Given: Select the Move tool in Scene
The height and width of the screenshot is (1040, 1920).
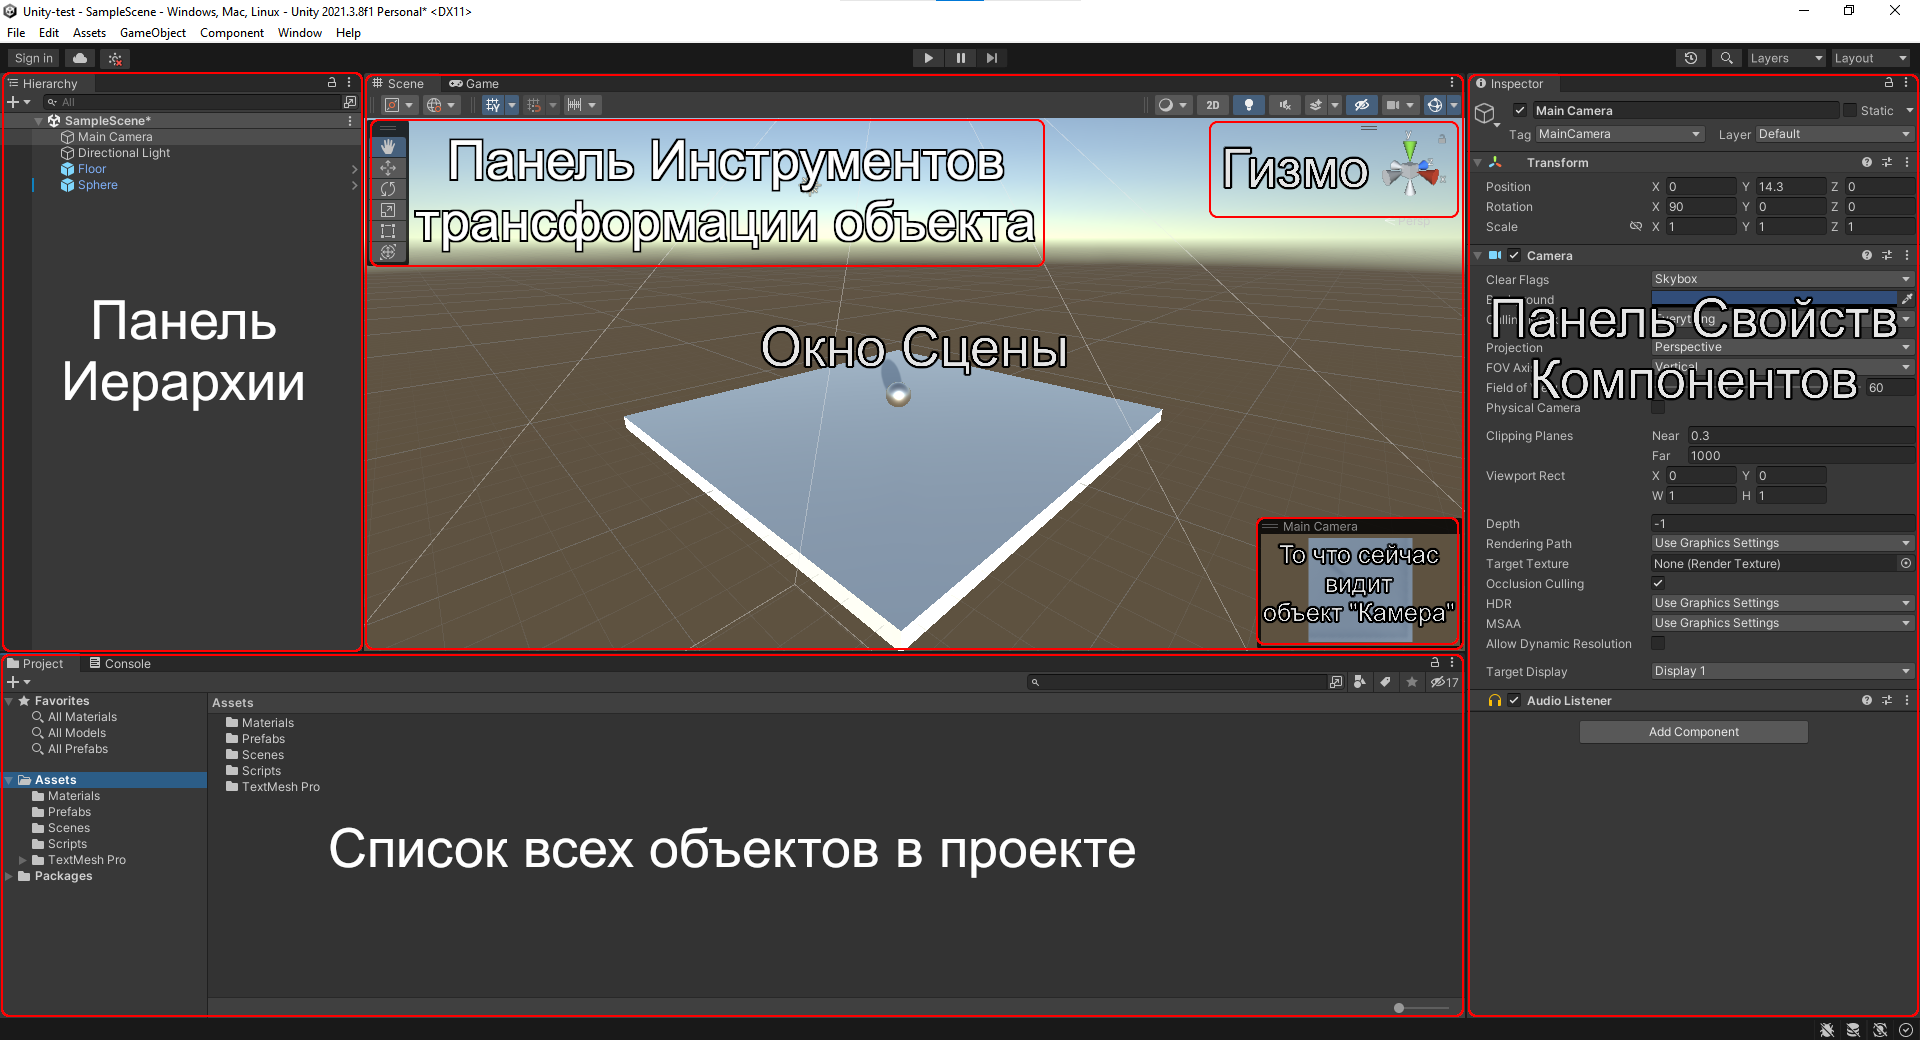Looking at the screenshot, I should tap(388, 168).
